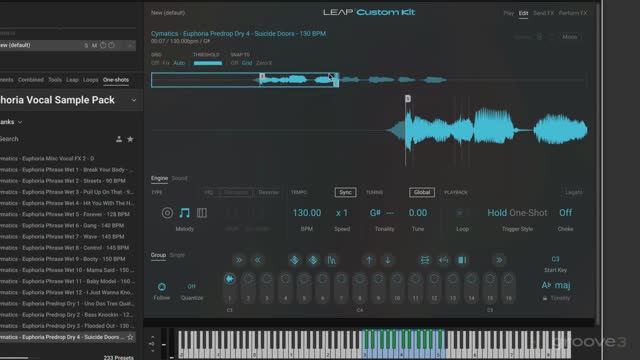Select the three-bar engine type icon
The width and height of the screenshot is (640, 360).
pyautogui.click(x=202, y=213)
